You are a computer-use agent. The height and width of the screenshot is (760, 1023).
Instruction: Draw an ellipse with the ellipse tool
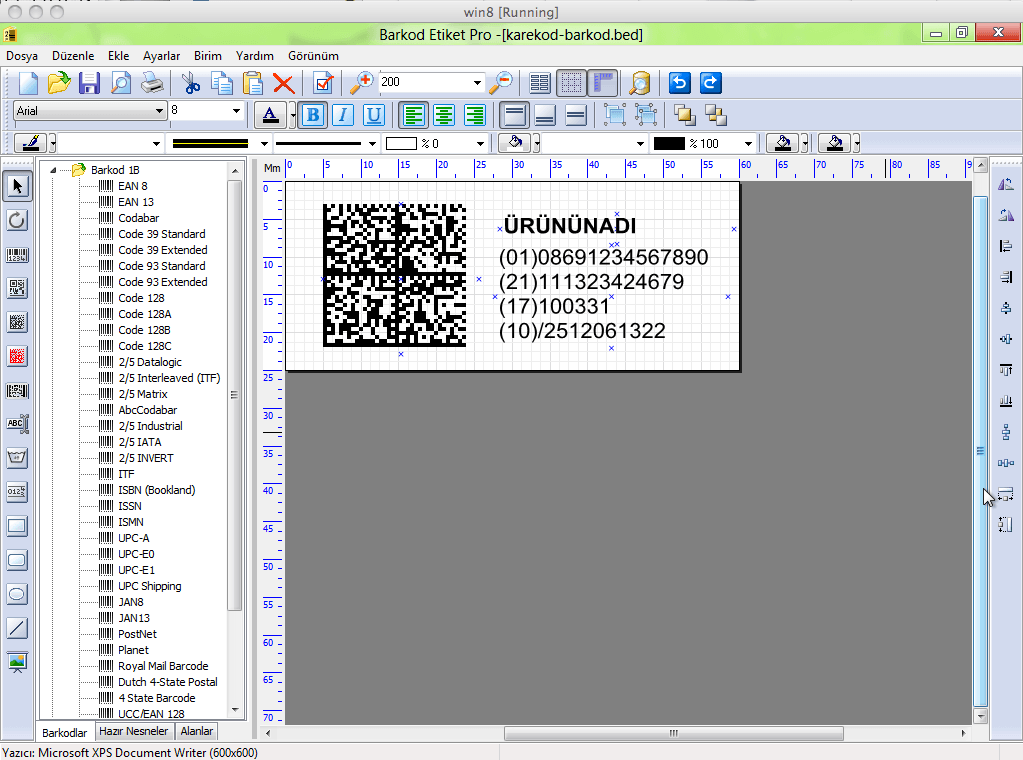17,594
